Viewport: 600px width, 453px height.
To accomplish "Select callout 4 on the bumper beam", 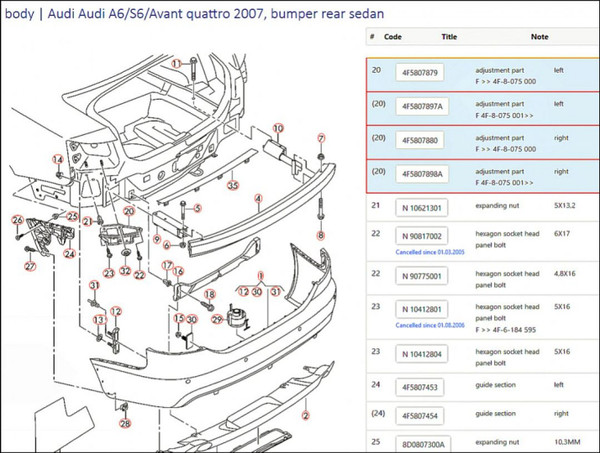I will [257, 199].
